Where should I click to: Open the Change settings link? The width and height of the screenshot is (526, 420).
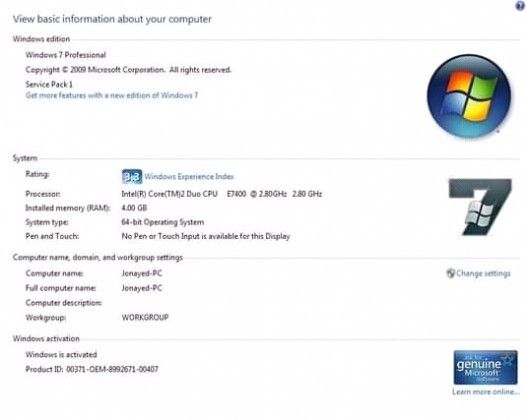click(483, 273)
